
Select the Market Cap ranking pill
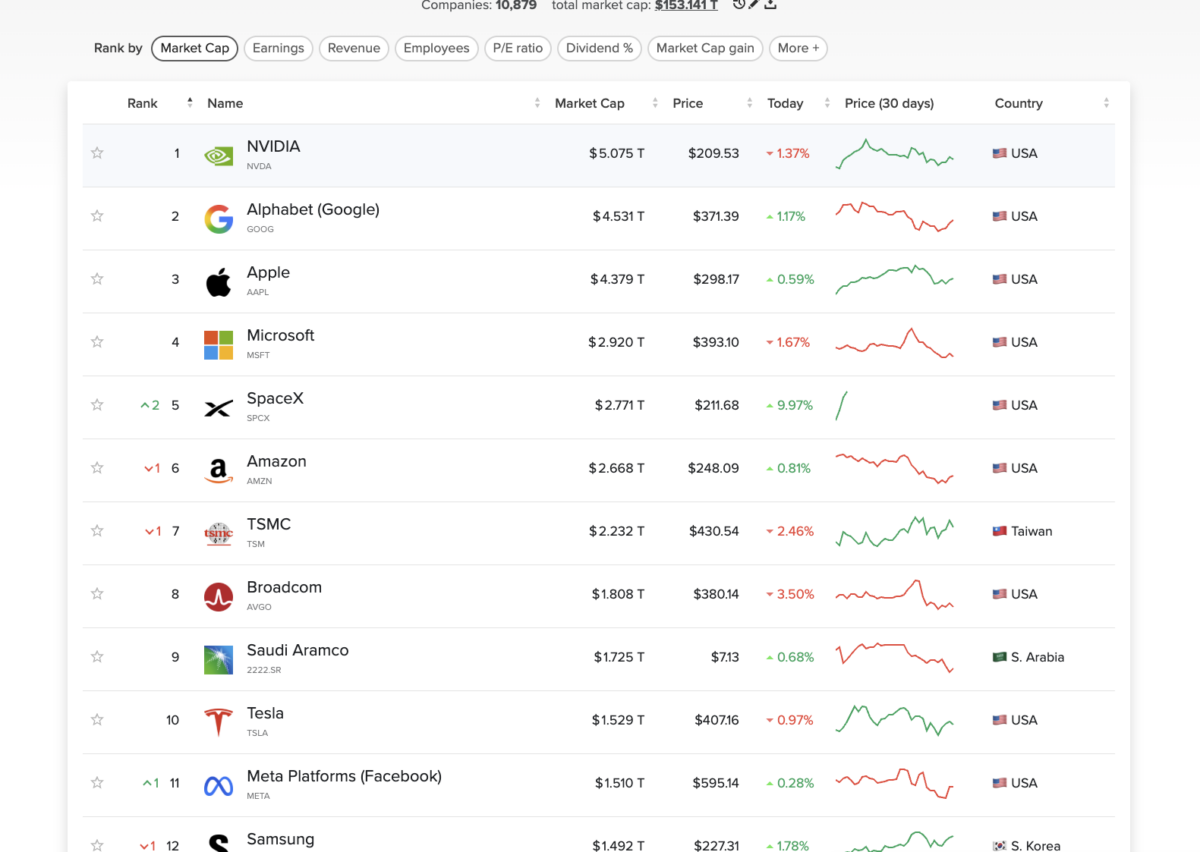tap(195, 48)
